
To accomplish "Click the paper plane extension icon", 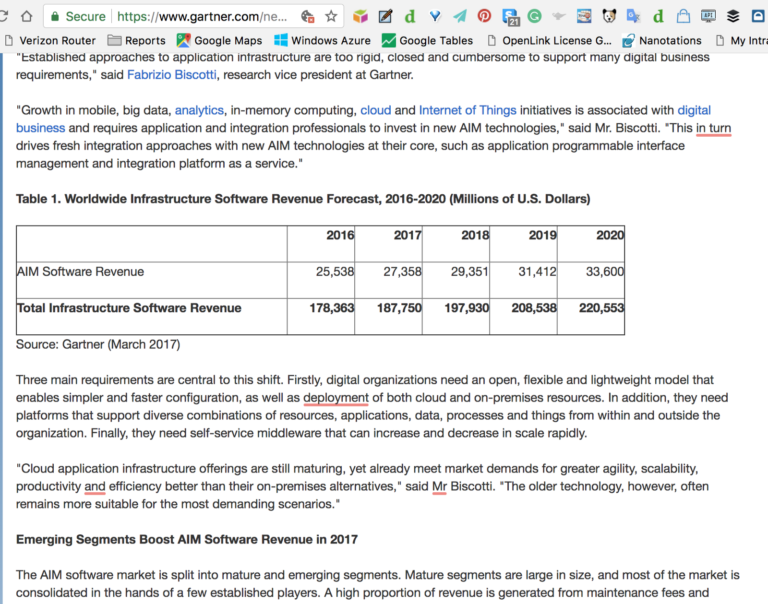I will pos(459,16).
